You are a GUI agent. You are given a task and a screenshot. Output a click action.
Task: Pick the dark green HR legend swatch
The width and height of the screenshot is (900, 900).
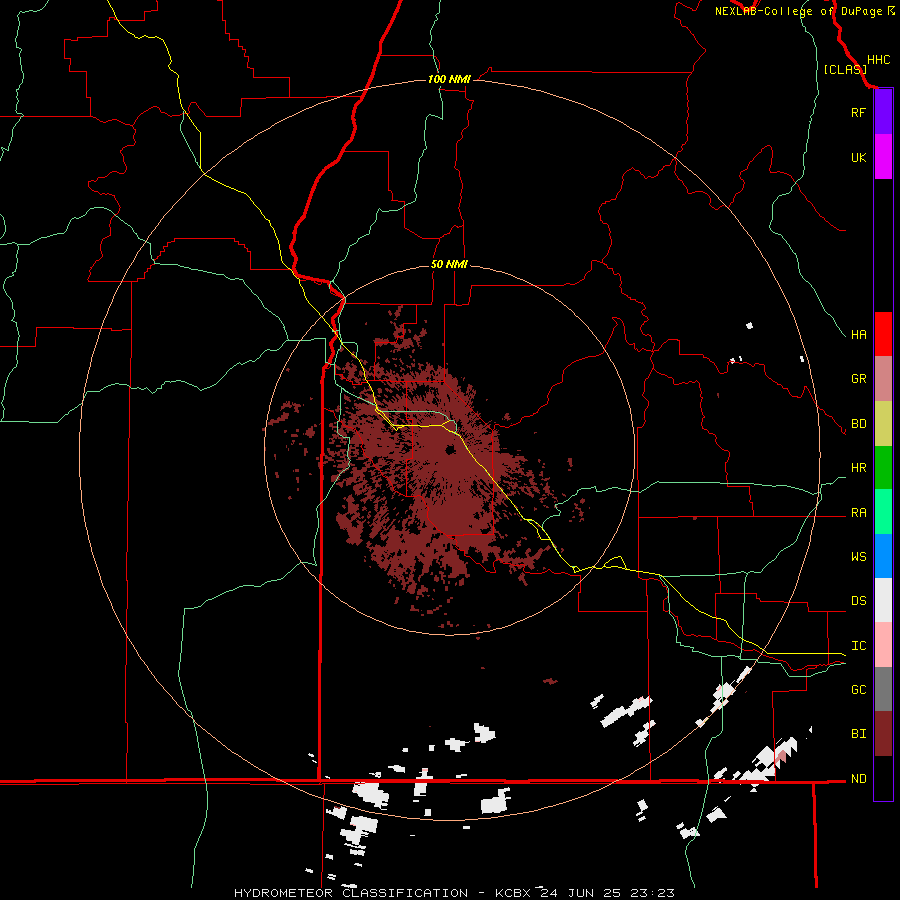click(x=883, y=467)
